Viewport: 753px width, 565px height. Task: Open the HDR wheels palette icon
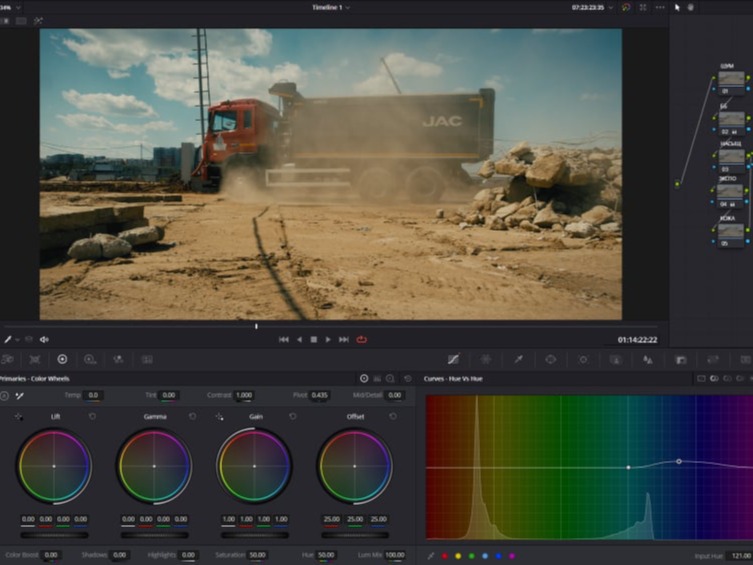point(90,359)
